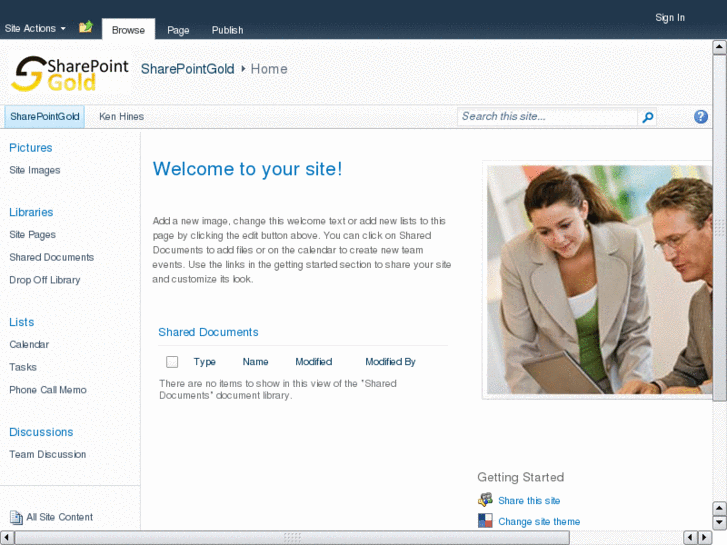Image resolution: width=727 pixels, height=545 pixels.
Task: Open the blue Help question icon
Action: [701, 116]
